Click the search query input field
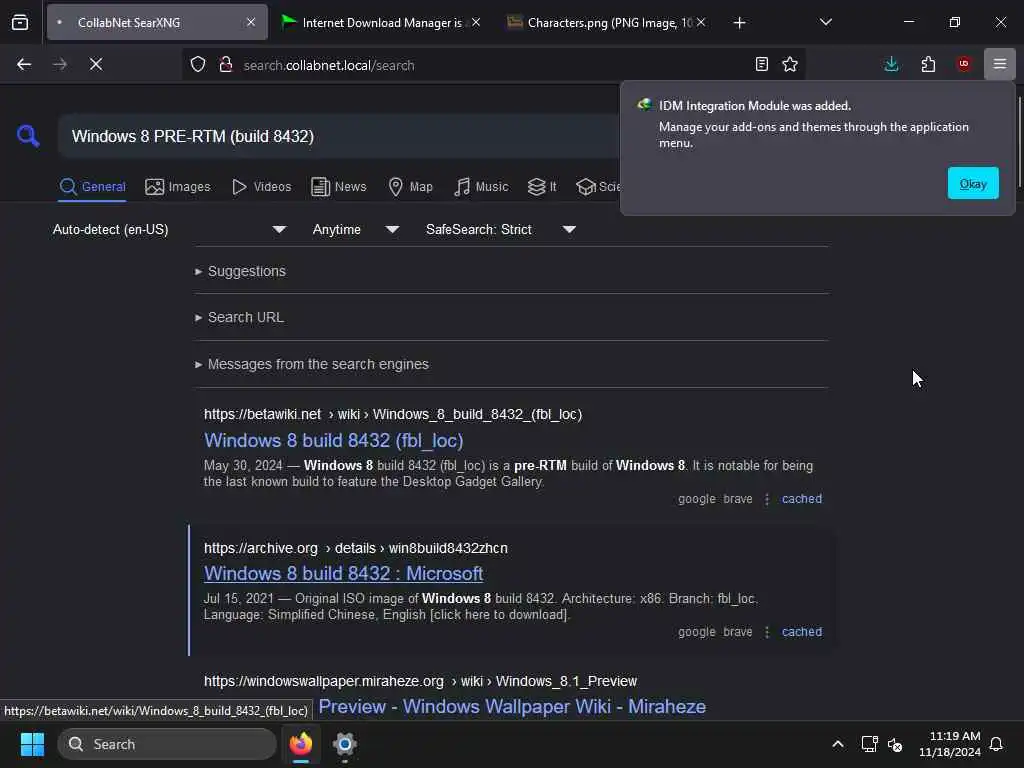 pos(340,136)
